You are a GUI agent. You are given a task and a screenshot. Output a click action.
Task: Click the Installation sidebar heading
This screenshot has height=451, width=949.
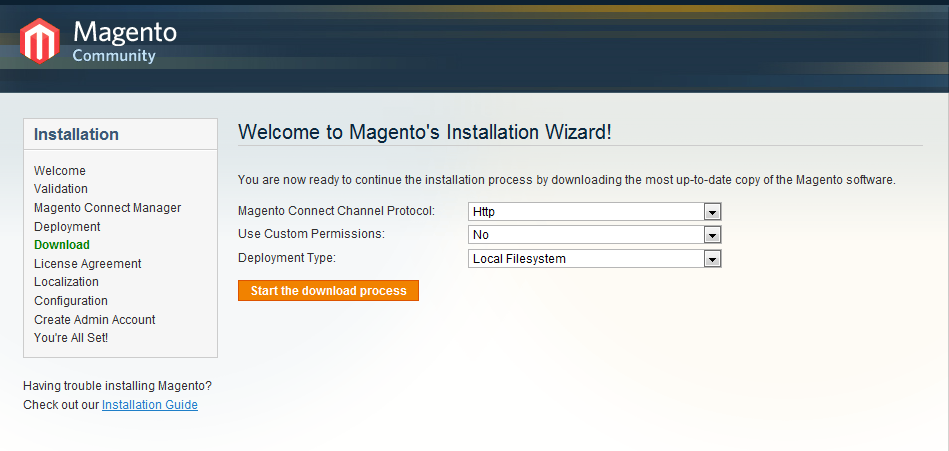tap(76, 134)
